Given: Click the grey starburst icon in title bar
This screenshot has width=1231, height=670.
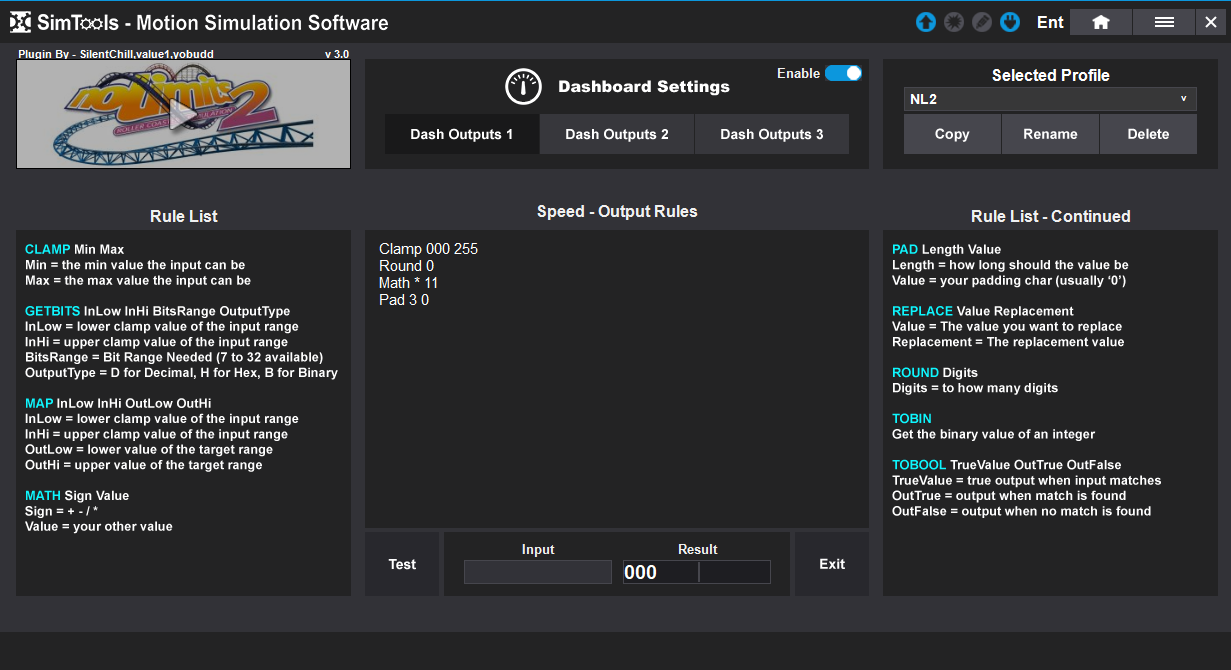Looking at the screenshot, I should click(954, 22).
